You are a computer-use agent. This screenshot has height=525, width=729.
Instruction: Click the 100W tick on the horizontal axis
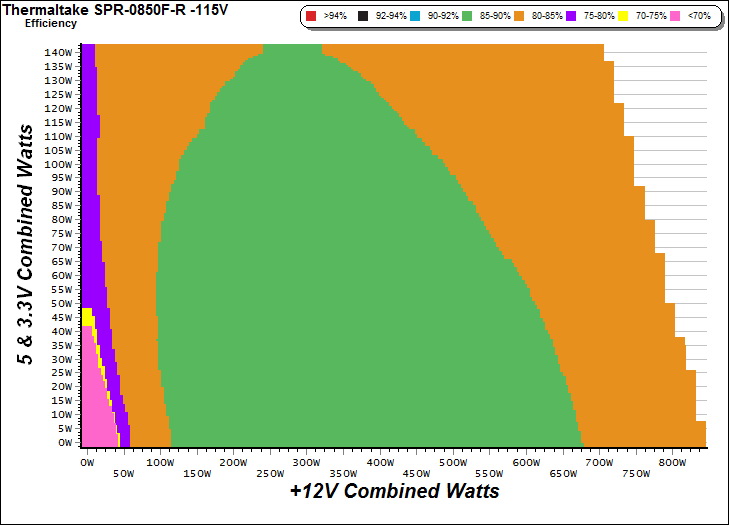[x=159, y=463]
